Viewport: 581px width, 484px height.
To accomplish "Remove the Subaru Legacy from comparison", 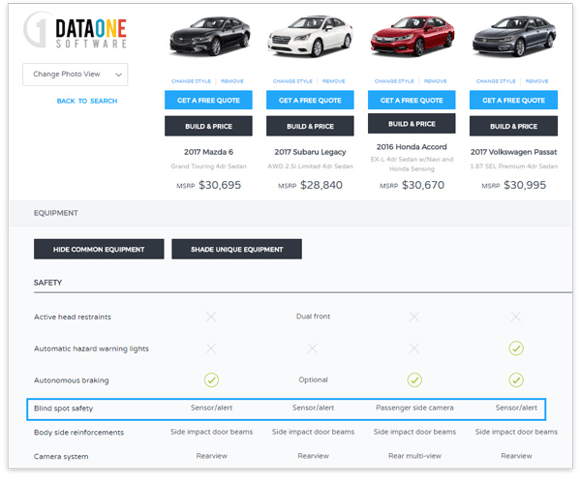I will [x=334, y=81].
